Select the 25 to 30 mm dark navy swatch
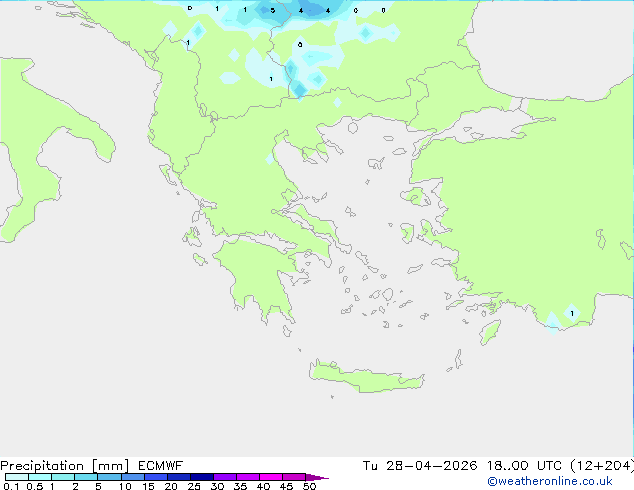 (202, 477)
